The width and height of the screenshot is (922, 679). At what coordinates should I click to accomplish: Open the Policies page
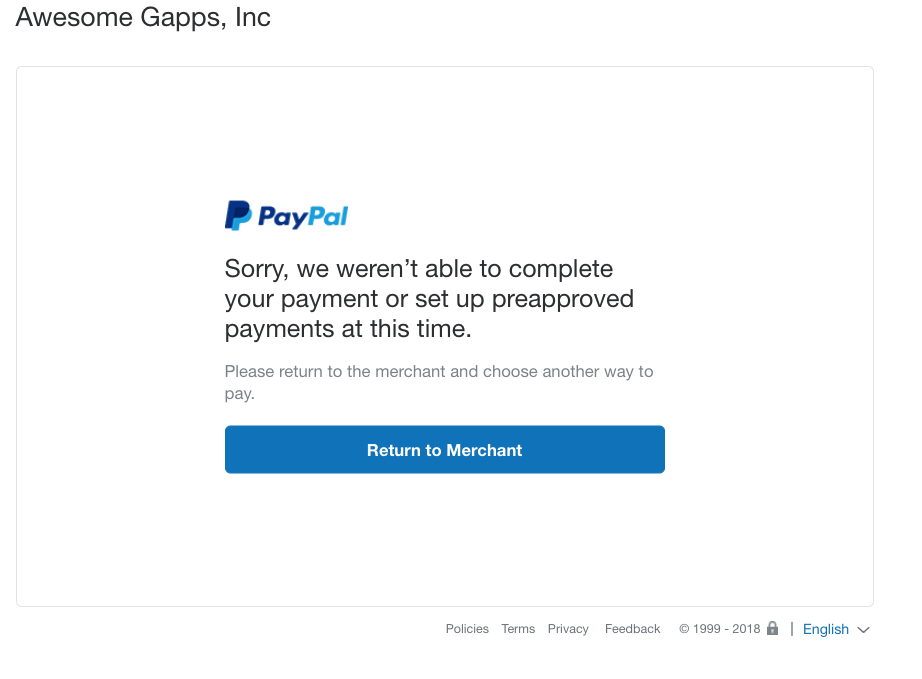466,629
